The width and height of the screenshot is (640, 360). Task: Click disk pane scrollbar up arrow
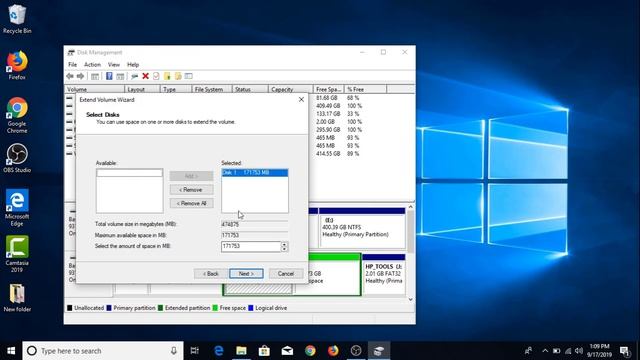411,207
